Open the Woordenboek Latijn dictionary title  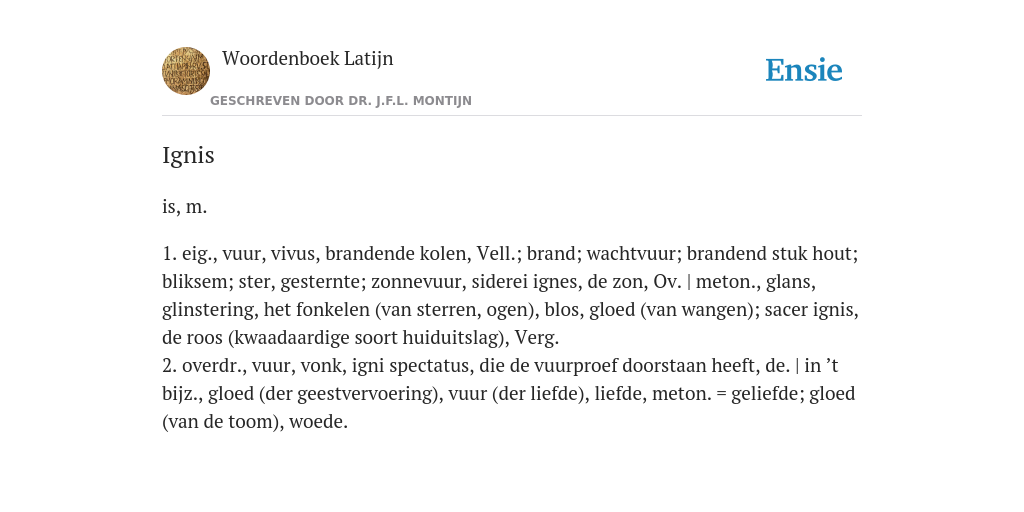(308, 58)
